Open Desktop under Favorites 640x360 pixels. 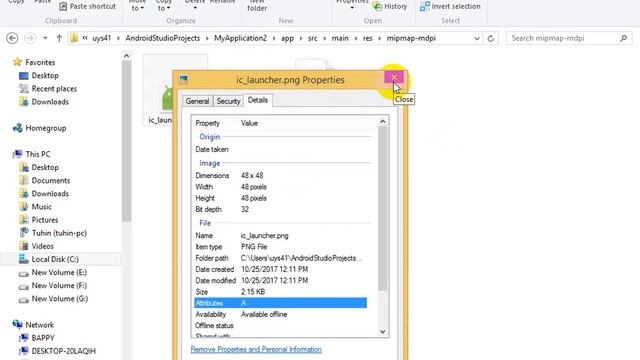45,76
